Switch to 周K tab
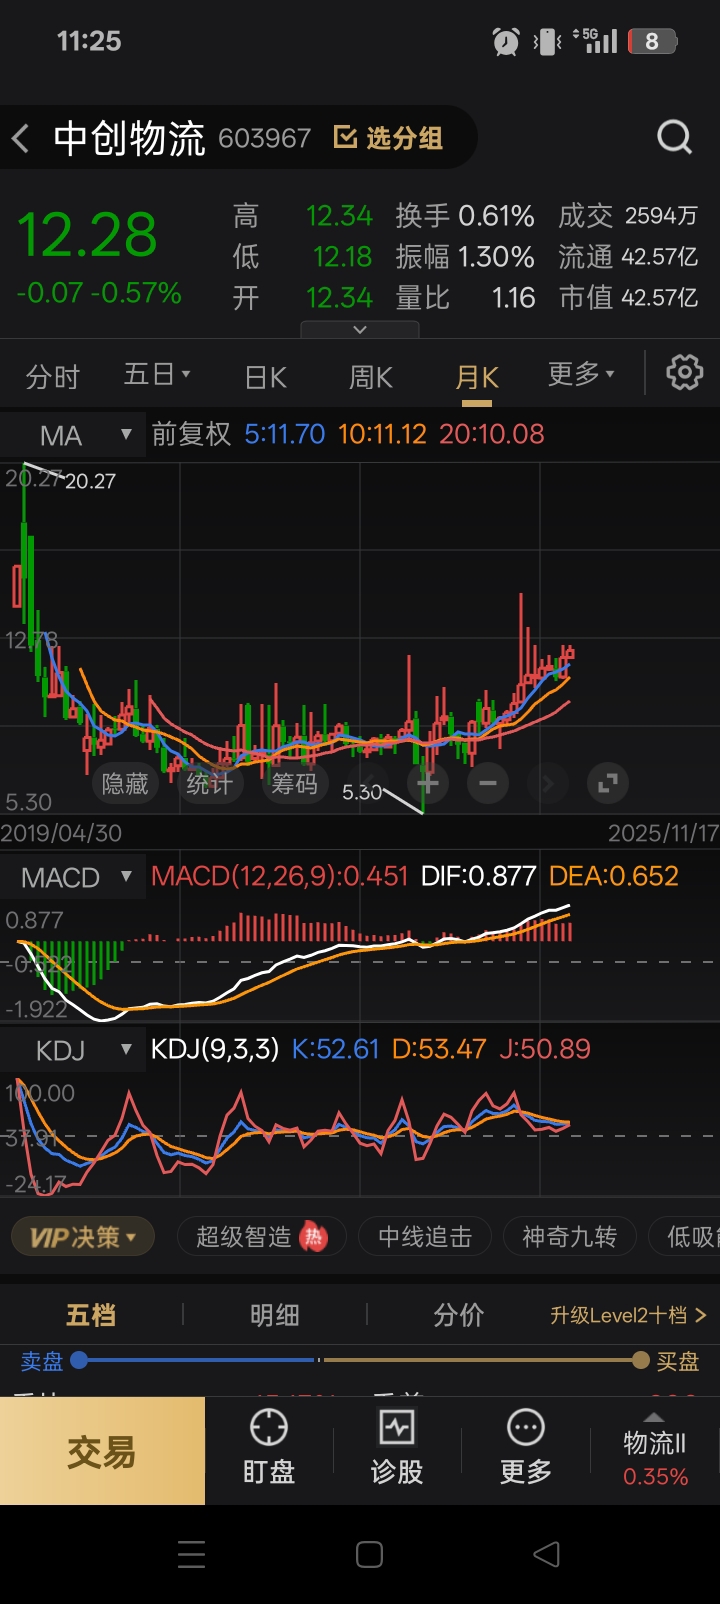Screen dimensions: 720x1604 (x=370, y=377)
